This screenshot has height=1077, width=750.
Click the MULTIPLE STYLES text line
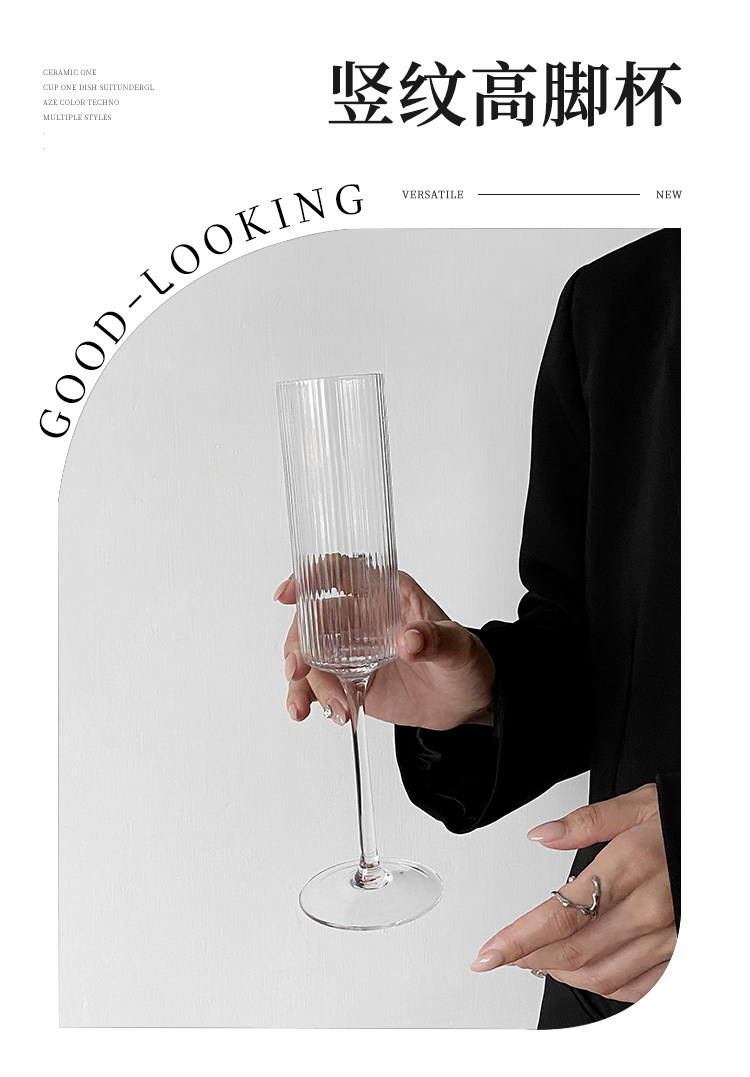pos(77,117)
